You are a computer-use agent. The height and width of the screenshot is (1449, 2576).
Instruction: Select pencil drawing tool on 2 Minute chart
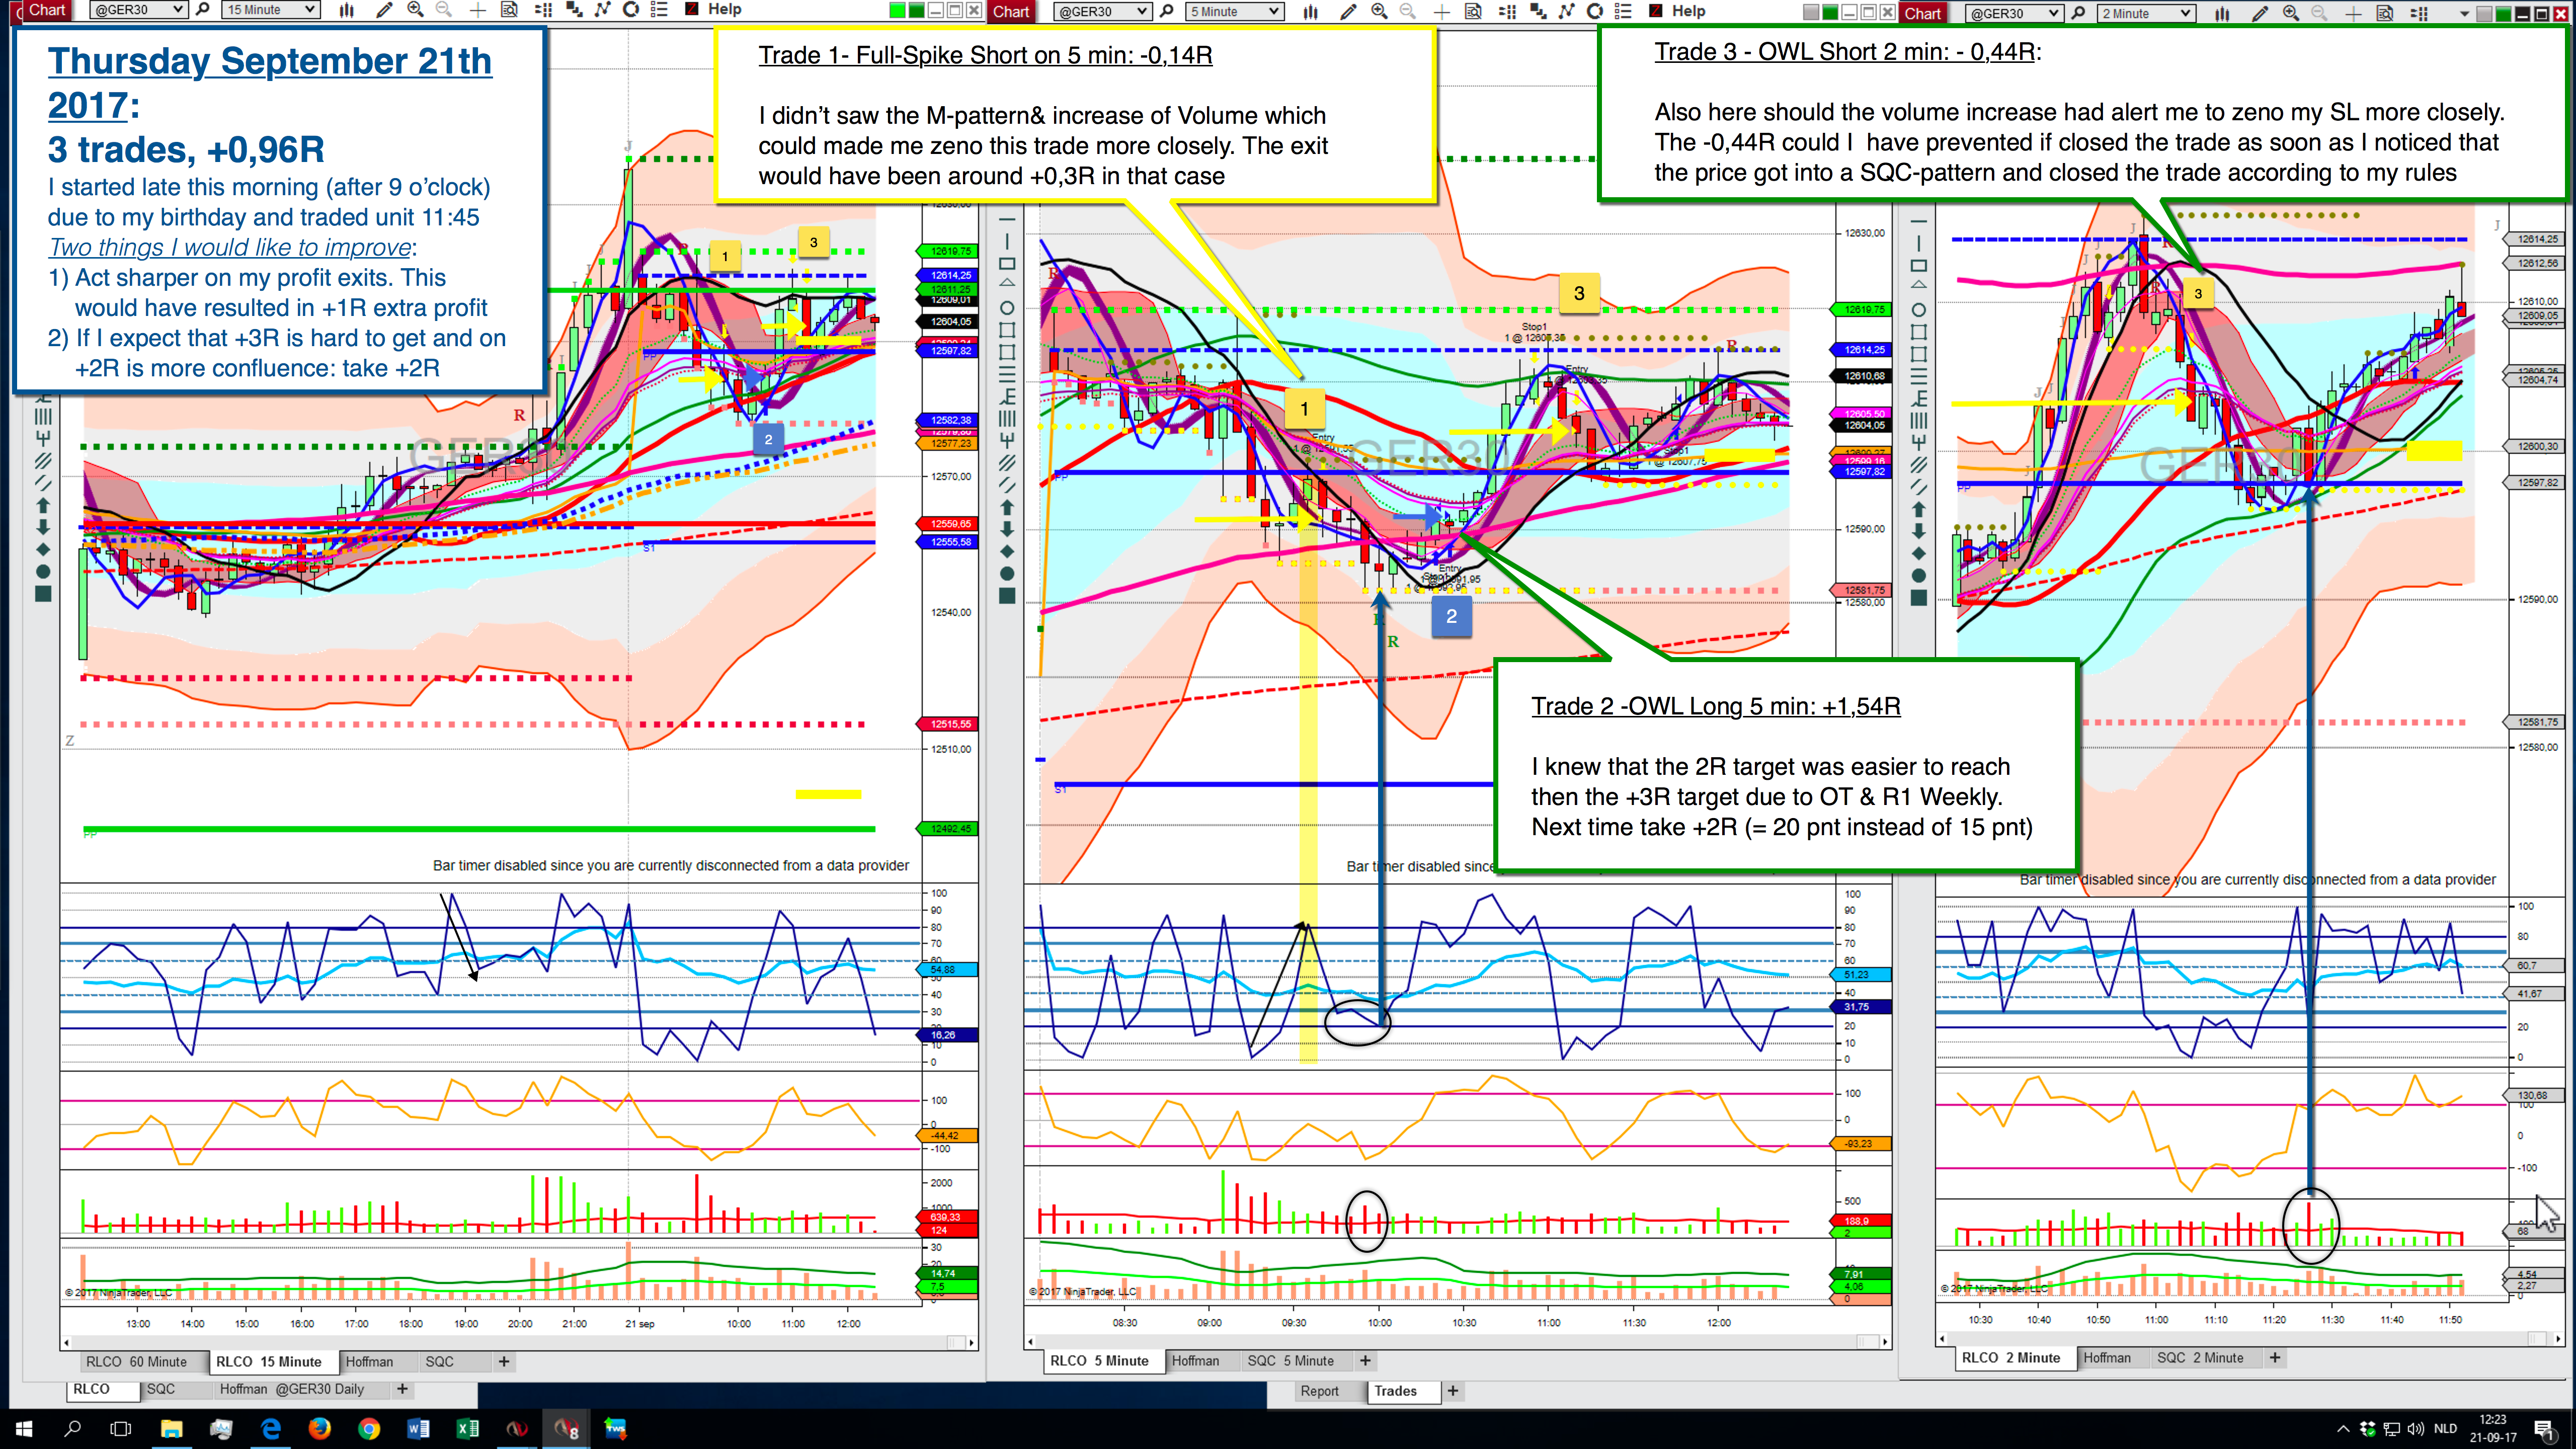[2260, 14]
